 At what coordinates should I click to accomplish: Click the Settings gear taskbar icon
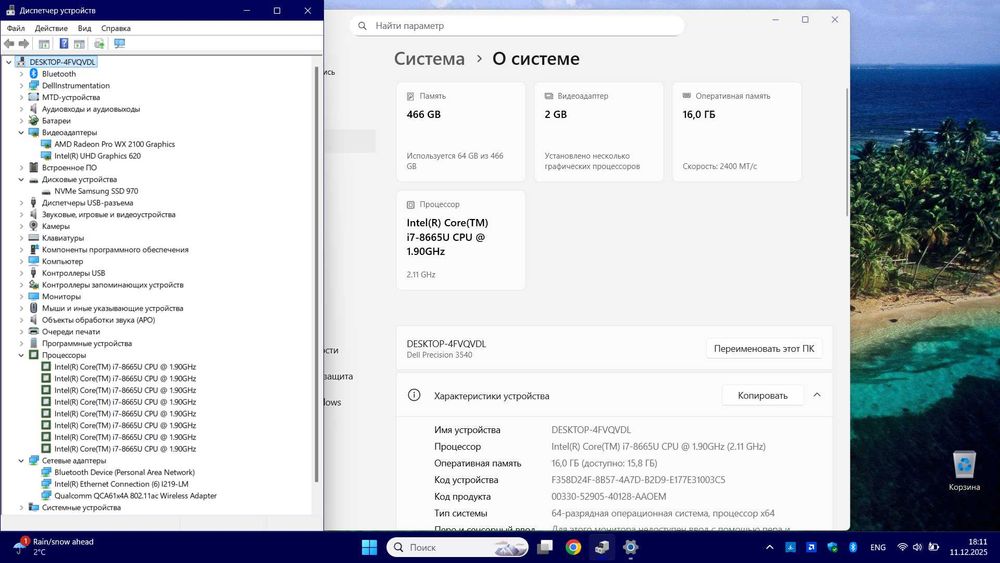click(630, 547)
